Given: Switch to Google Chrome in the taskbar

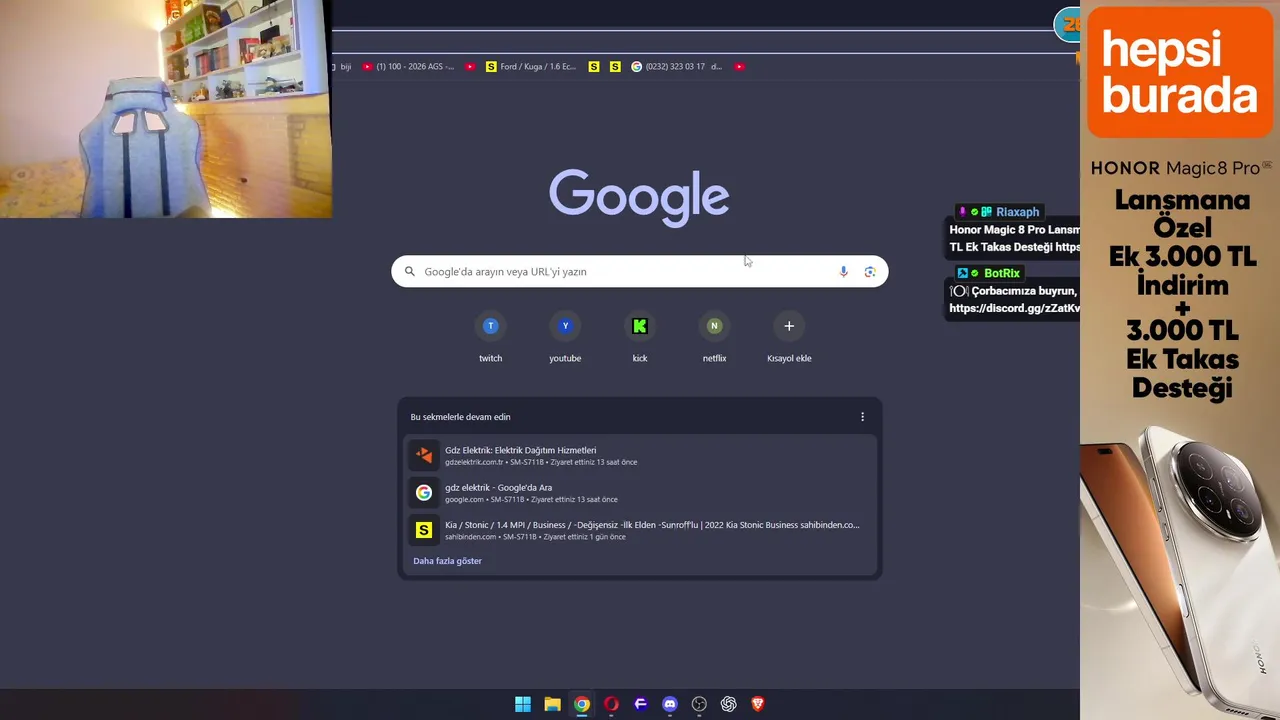Looking at the screenshot, I should [x=582, y=704].
